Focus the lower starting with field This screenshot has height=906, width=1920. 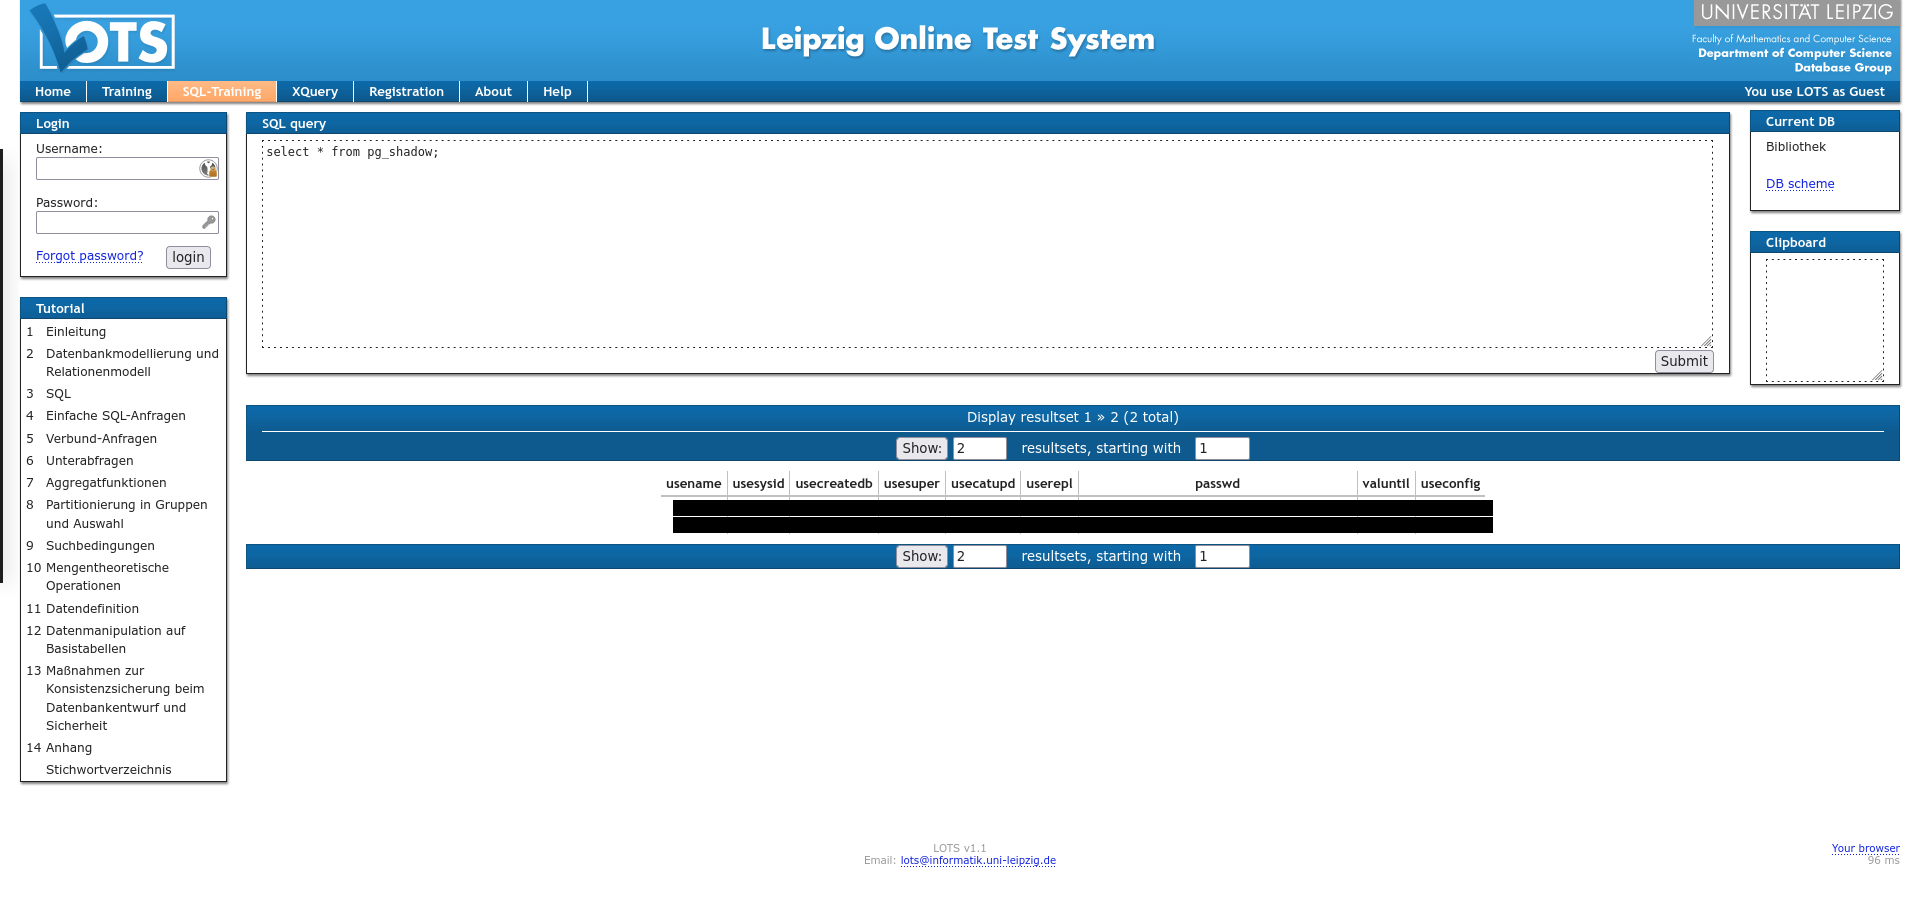point(1222,556)
